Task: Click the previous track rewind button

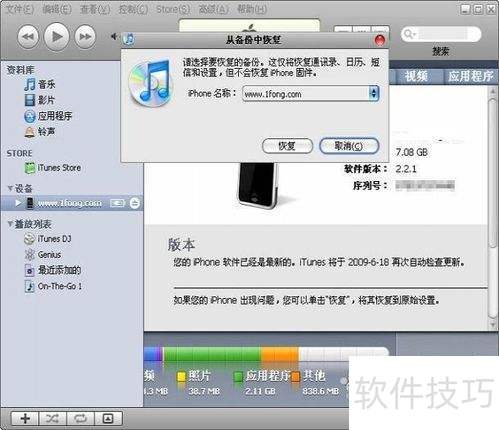Action: (x=28, y=37)
